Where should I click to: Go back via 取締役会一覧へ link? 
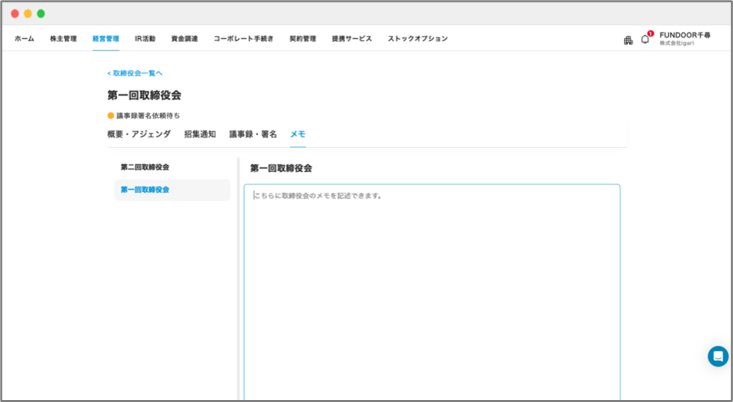click(135, 73)
